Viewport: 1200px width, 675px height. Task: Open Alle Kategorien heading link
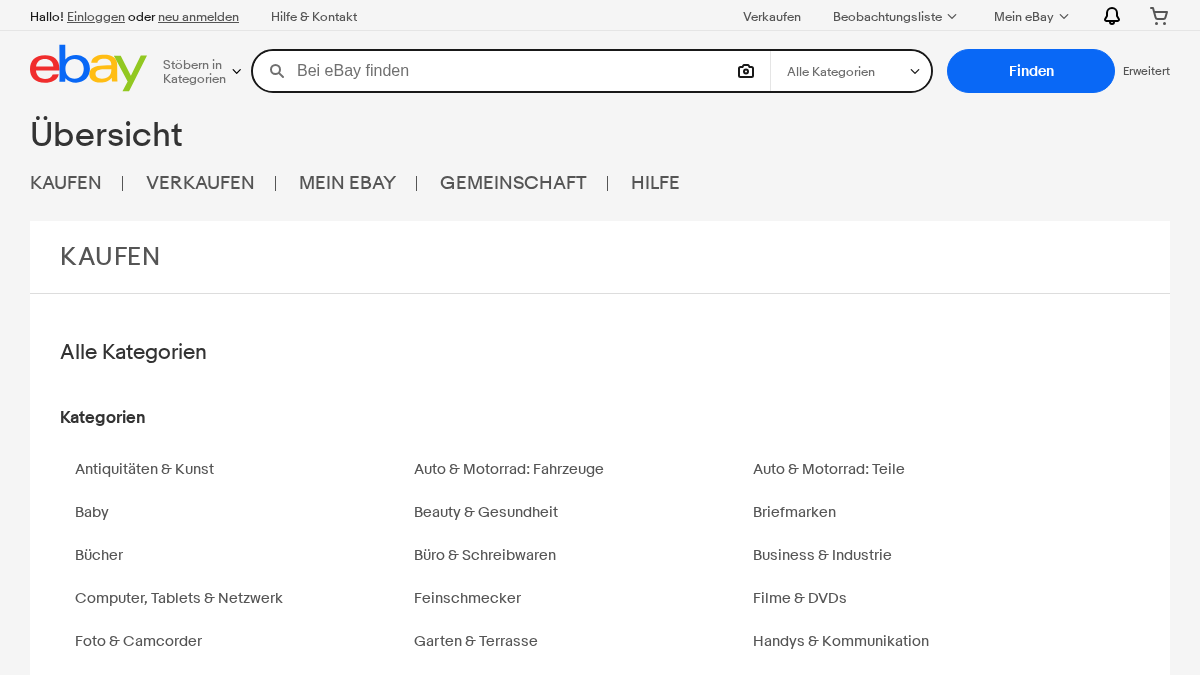pos(133,352)
